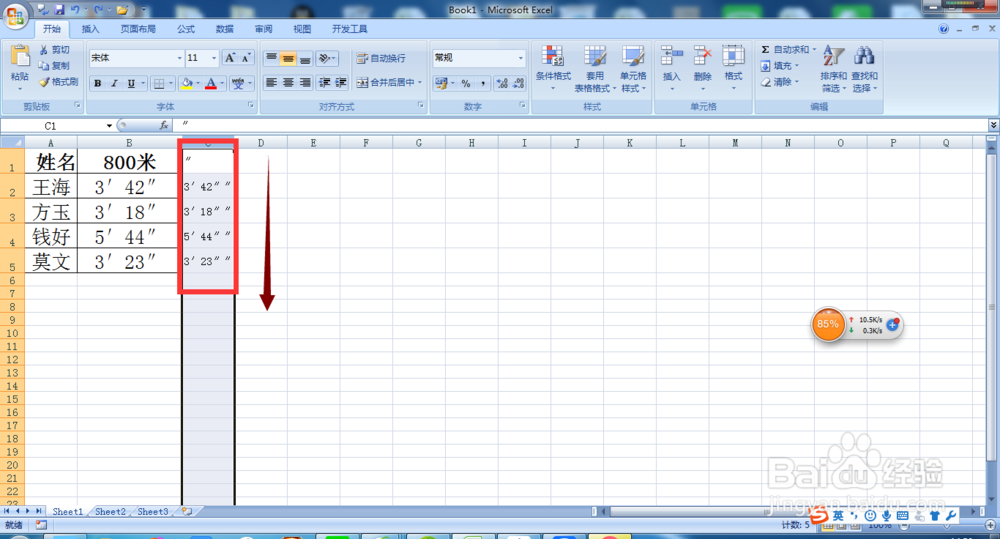Select the Sheet2 worksheet tab
The width and height of the screenshot is (1000, 539).
tap(110, 512)
